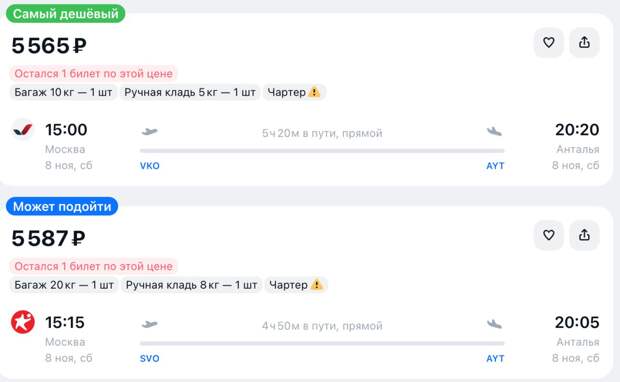Click AYT arrival code in second ticket

tap(495, 358)
